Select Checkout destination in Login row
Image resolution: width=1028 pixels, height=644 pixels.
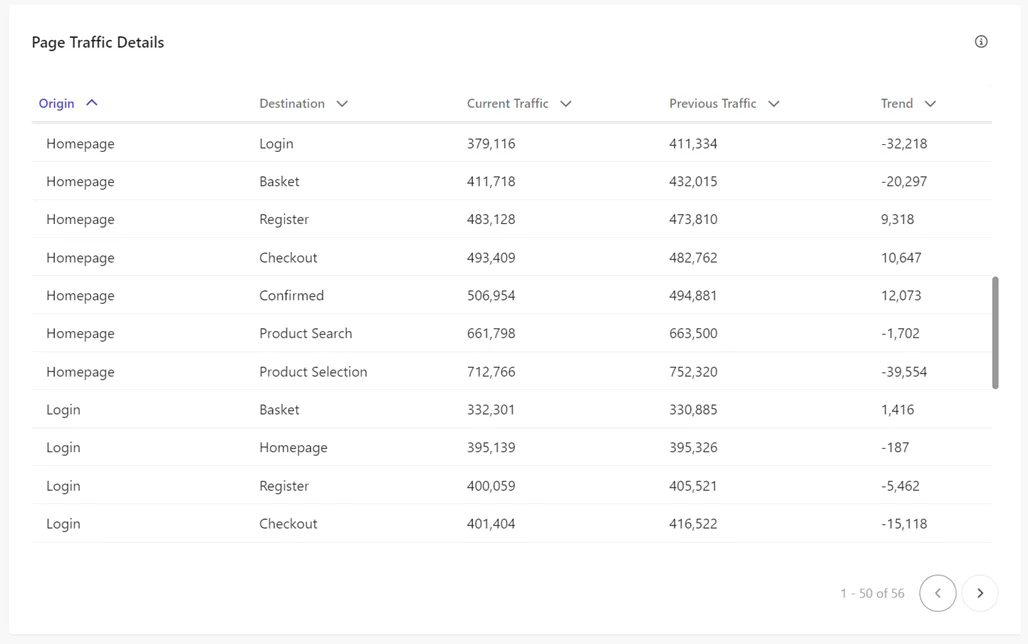point(288,524)
